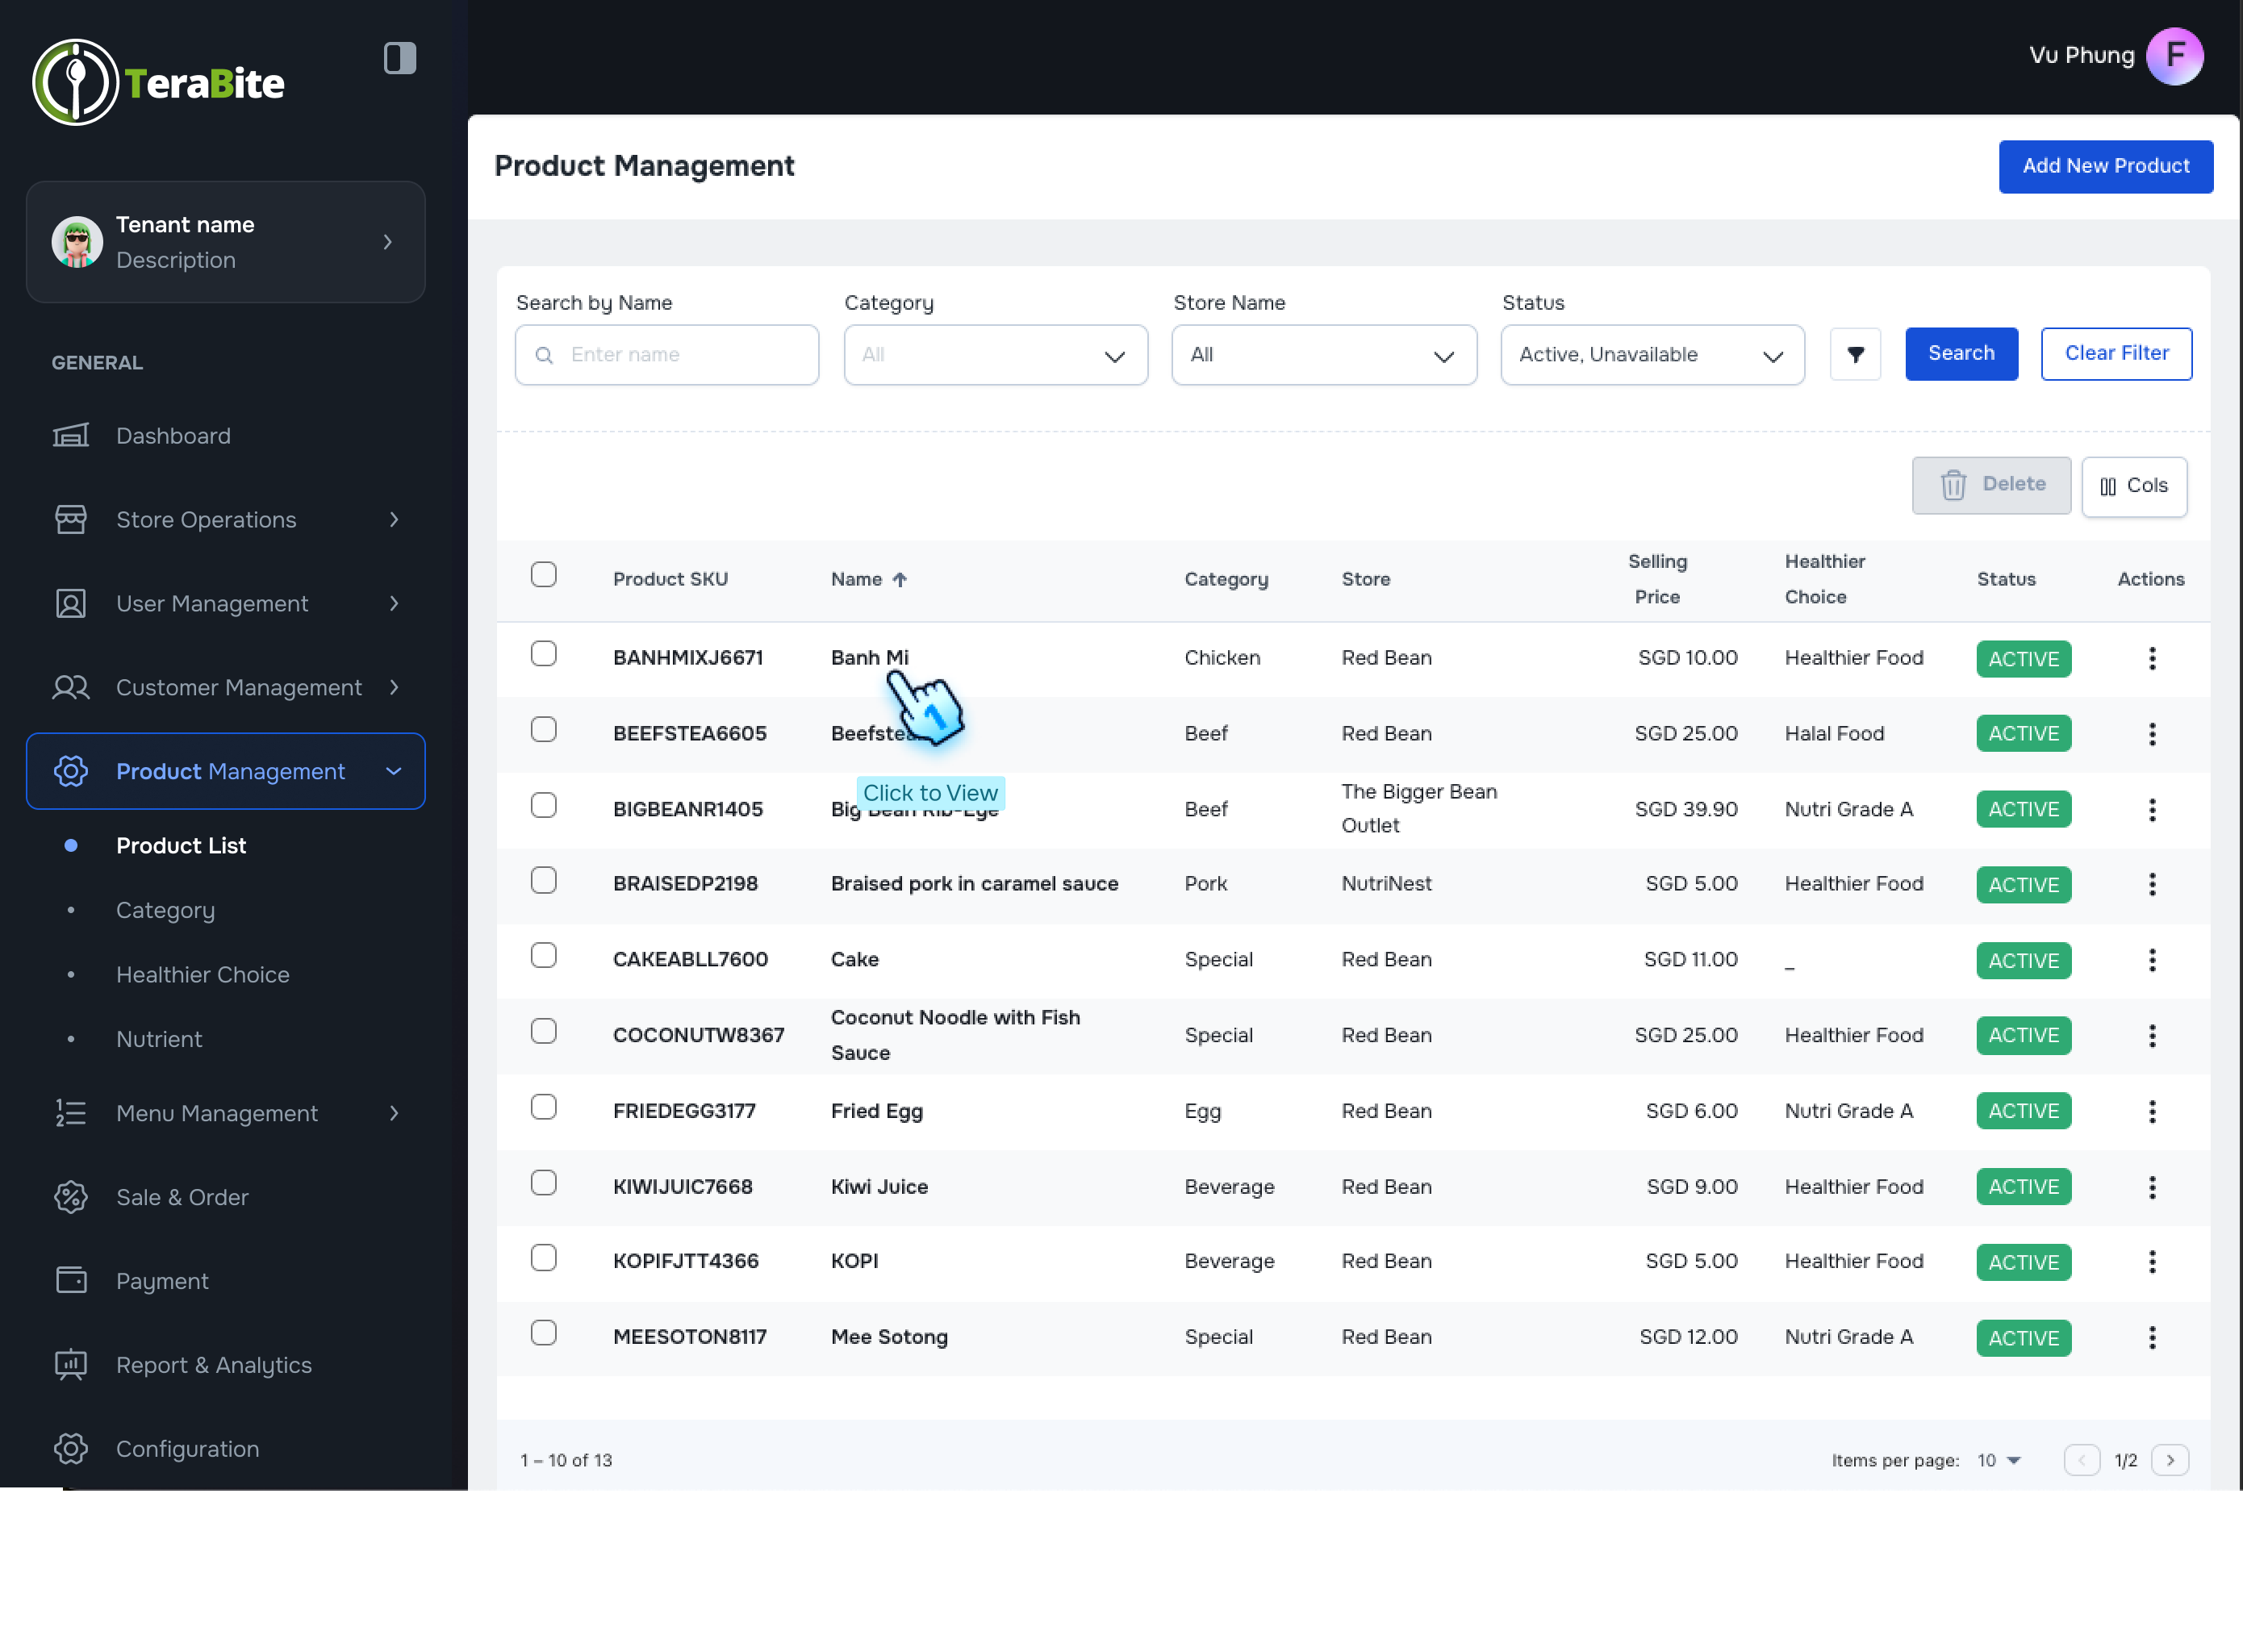
Task: Click Add New Product button
Action: coord(2105,166)
